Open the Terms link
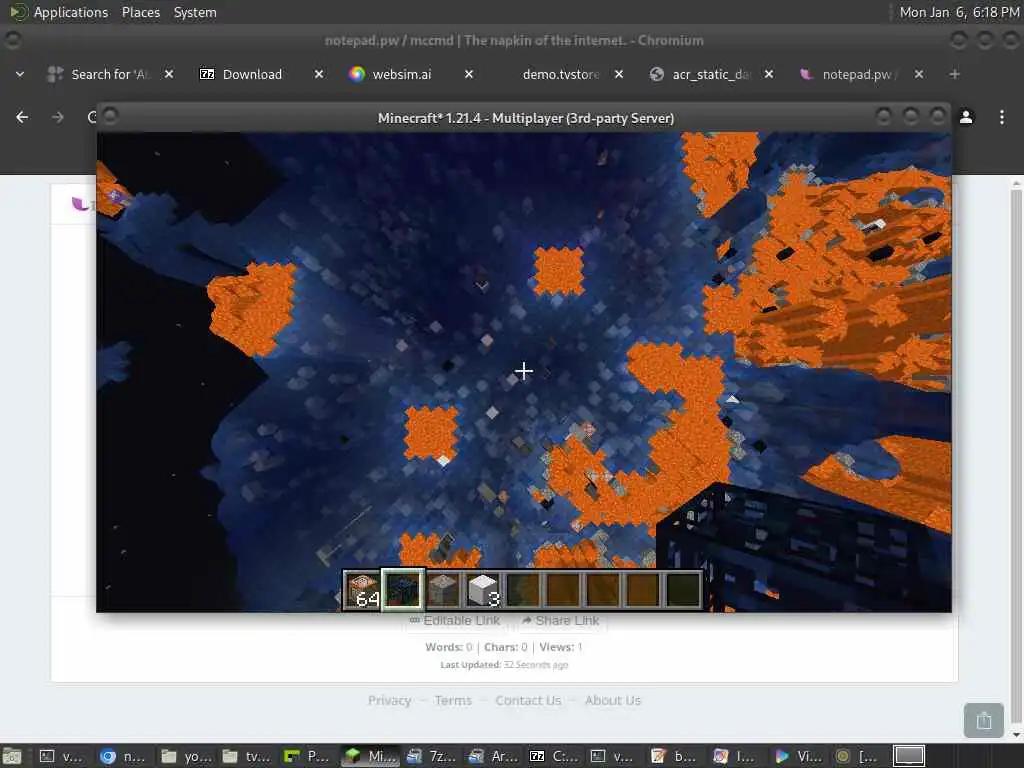This screenshot has height=768, width=1024. (453, 700)
